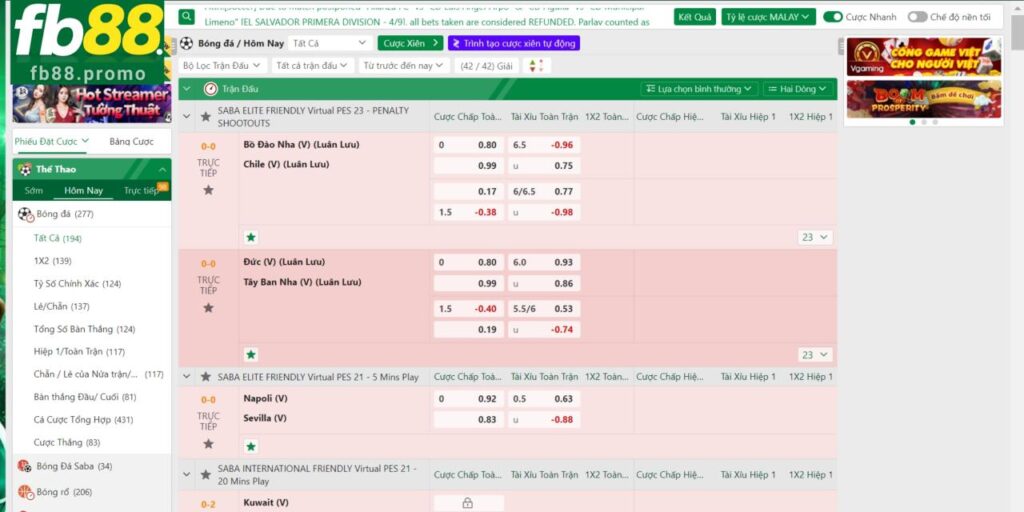Viewport: 1024px width, 512px height.
Task: Favorite the SABA ELITE FRIENDLY PENALTY SHOOTOUTS league star
Action: [206, 117]
